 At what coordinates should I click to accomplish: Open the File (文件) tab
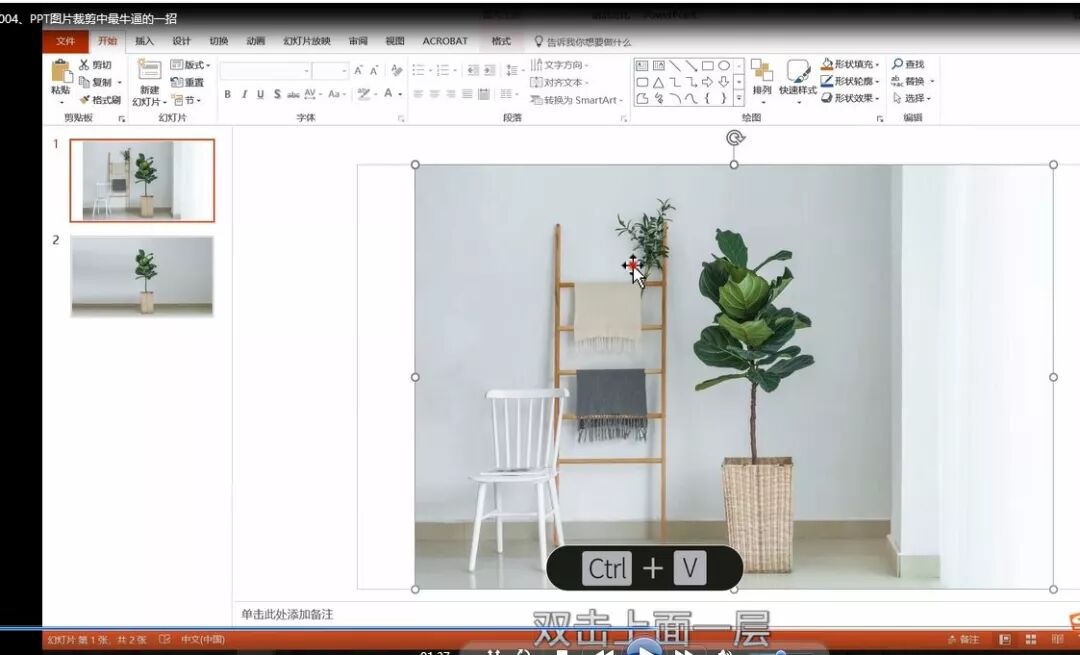tap(65, 41)
